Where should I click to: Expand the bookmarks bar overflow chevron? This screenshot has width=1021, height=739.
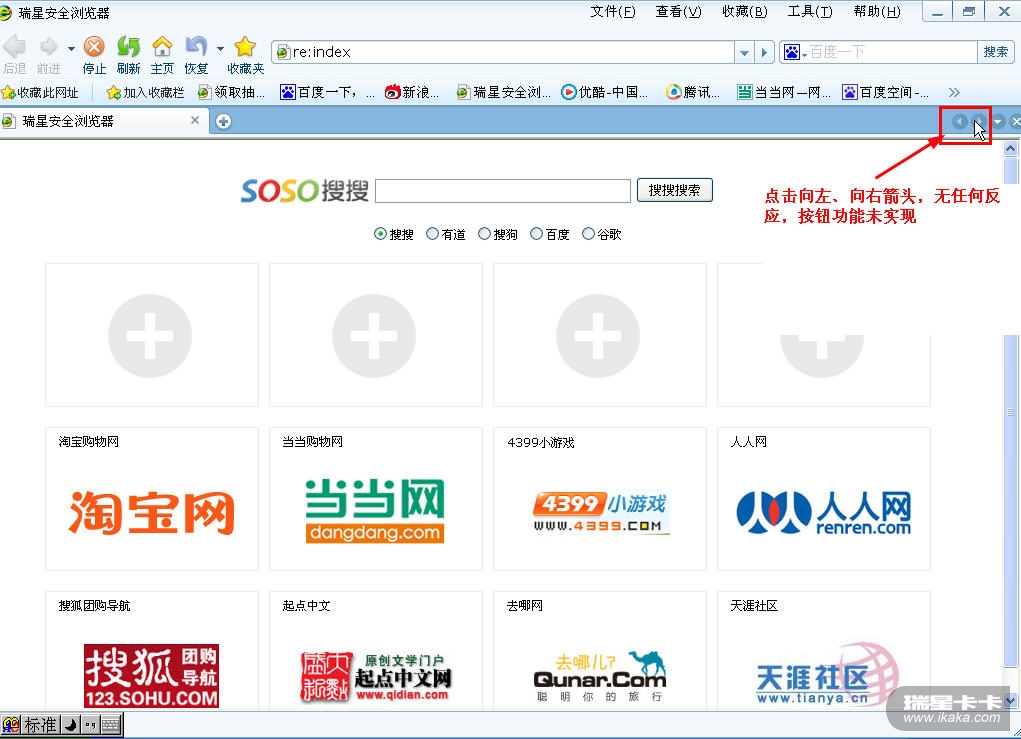(x=954, y=92)
